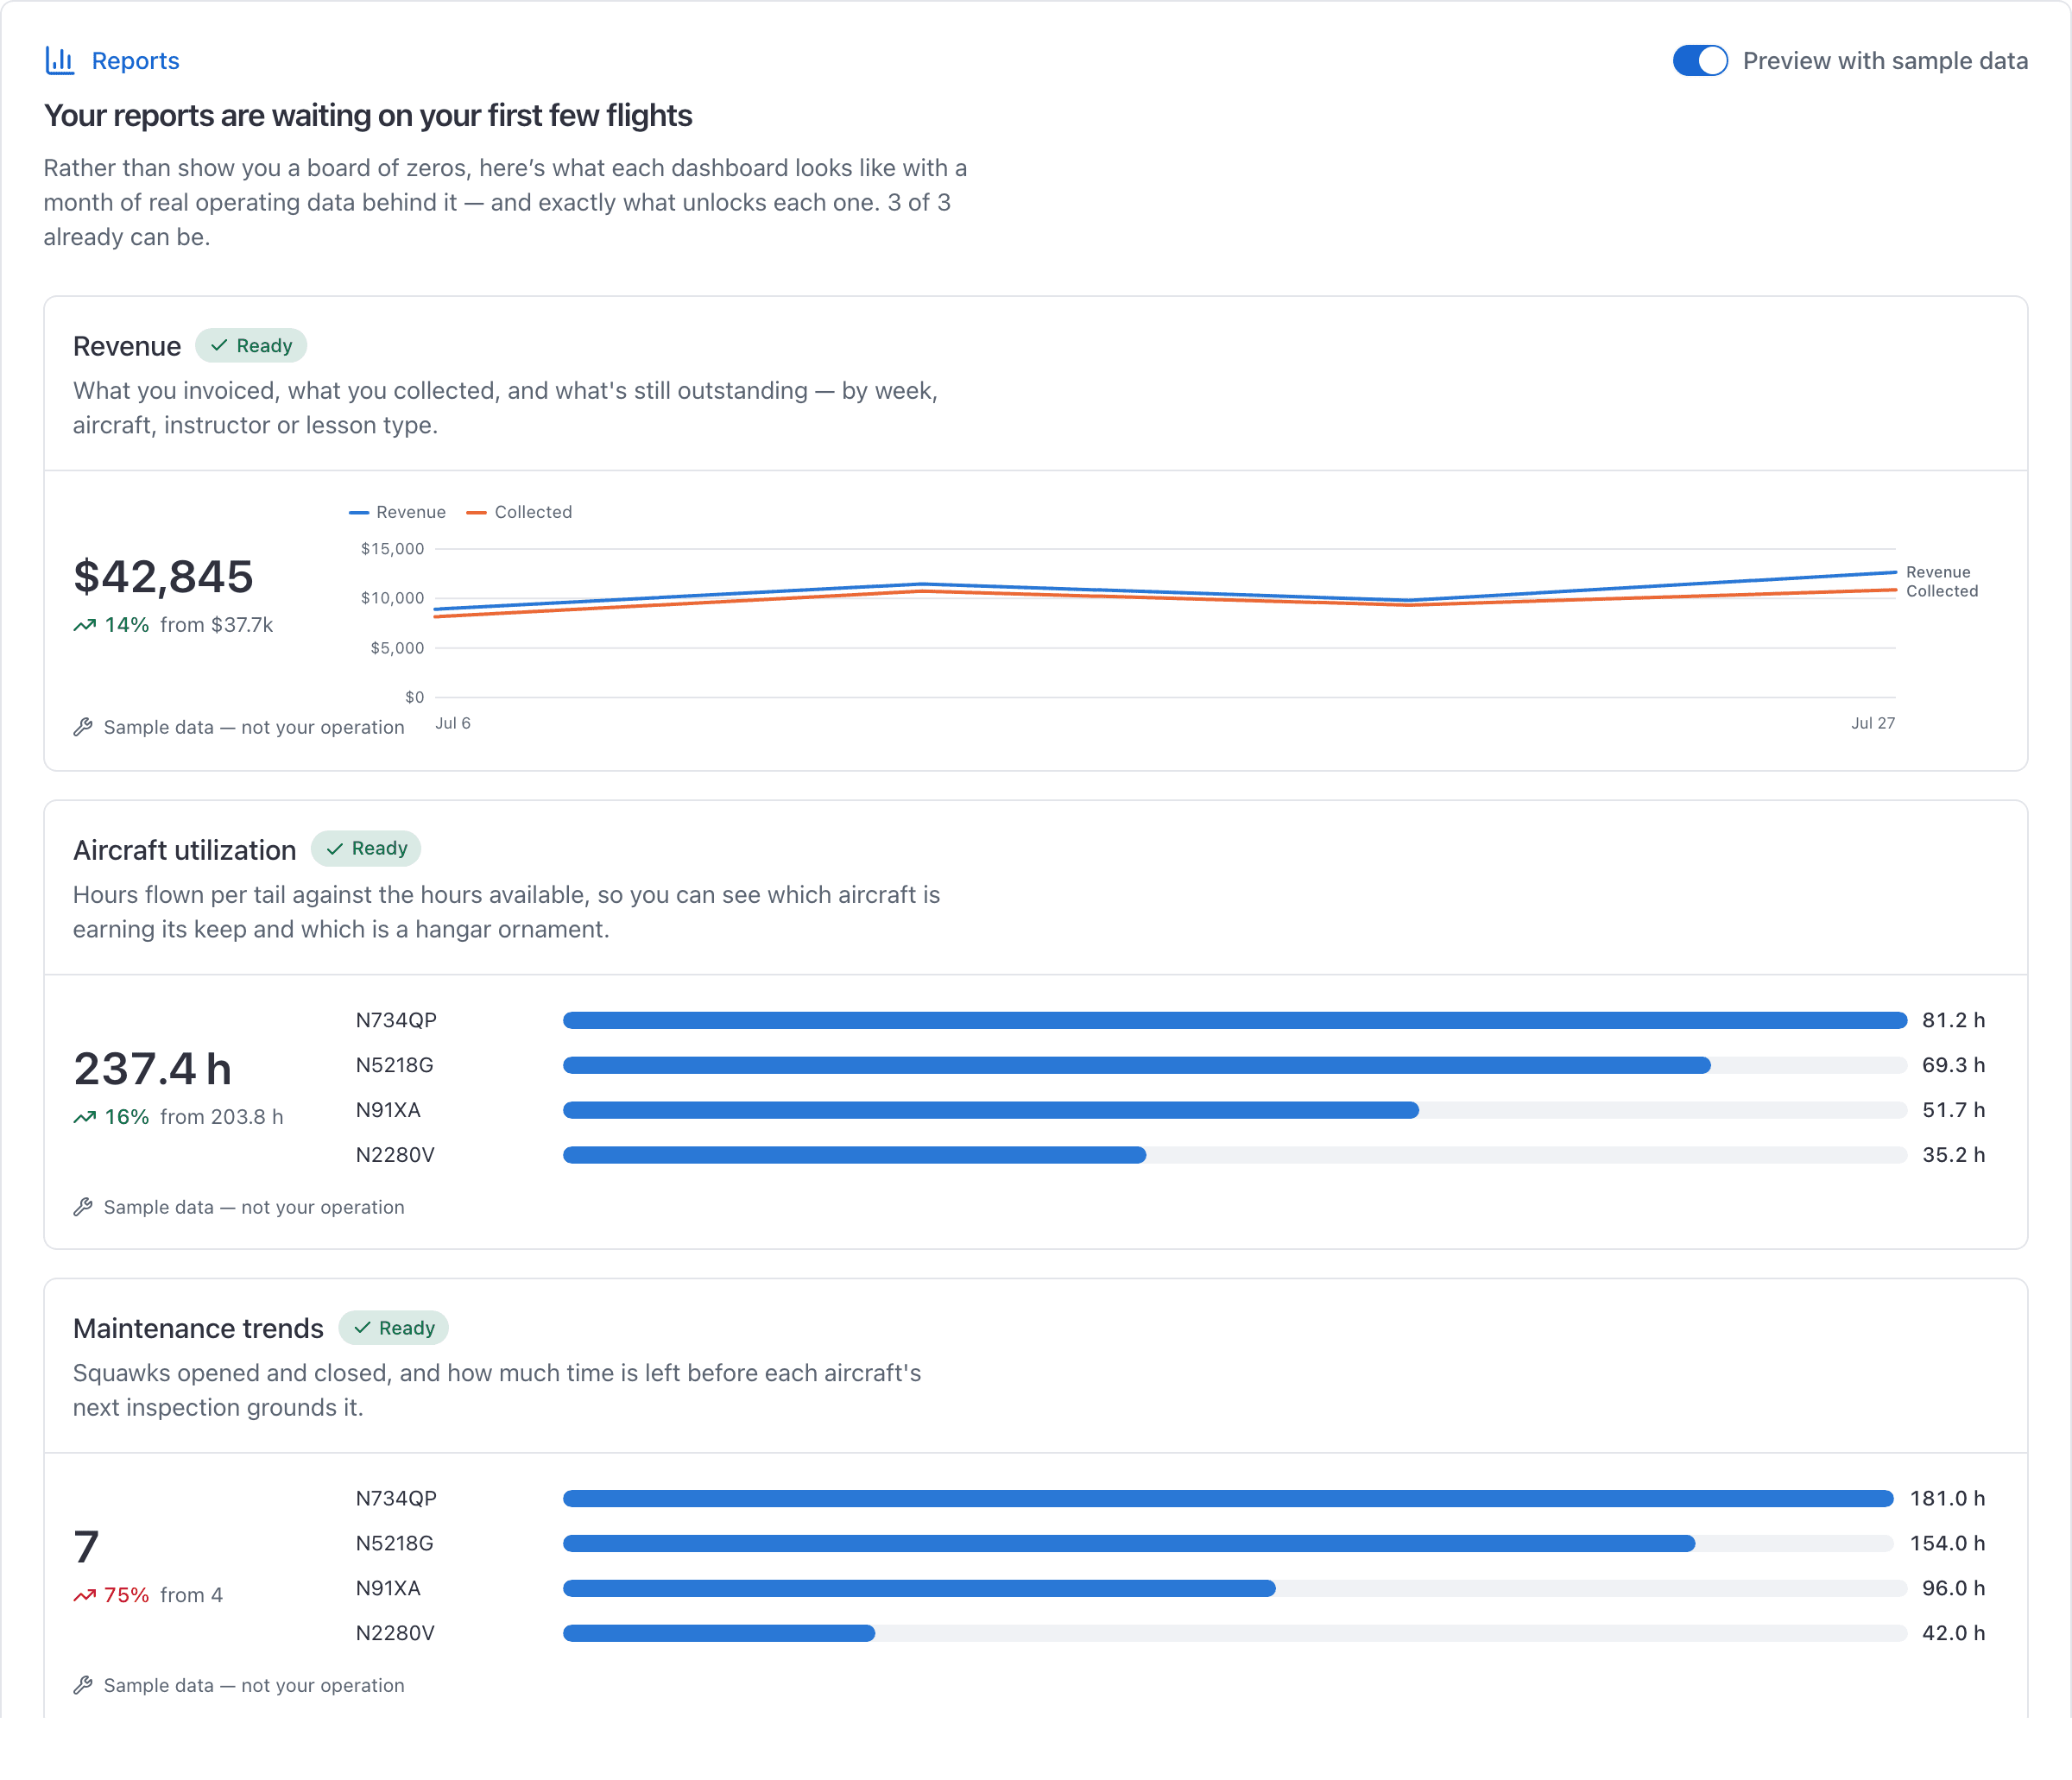The image size is (2072, 1780).
Task: Click the Preview with sample data label
Action: tap(1885, 61)
